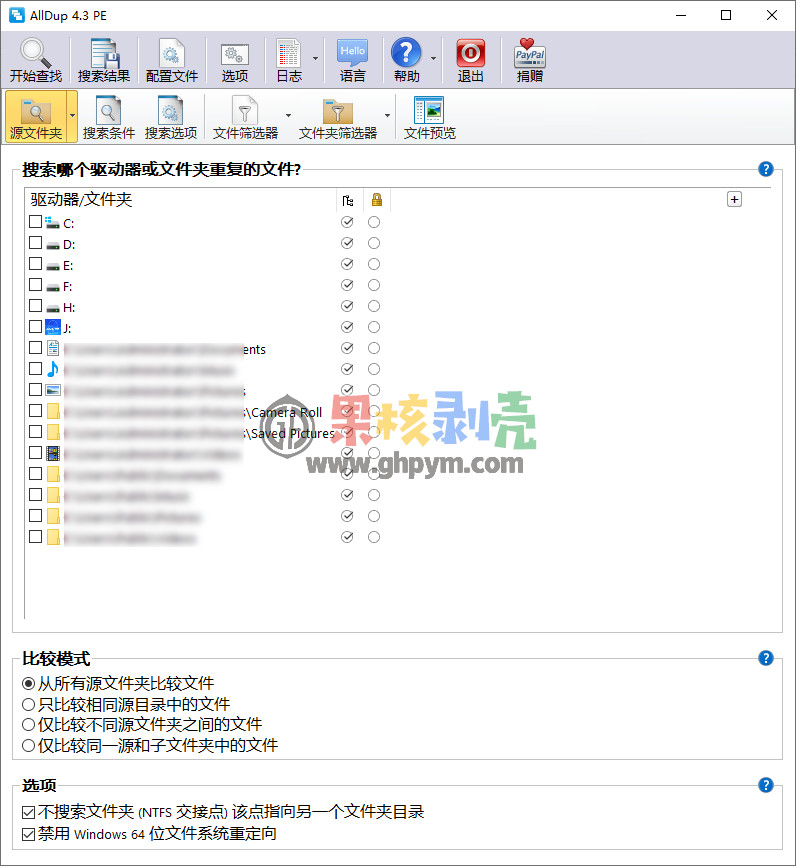Open the 帮助 question mark icon
Screen dimensions: 796x866
[x=407, y=60]
